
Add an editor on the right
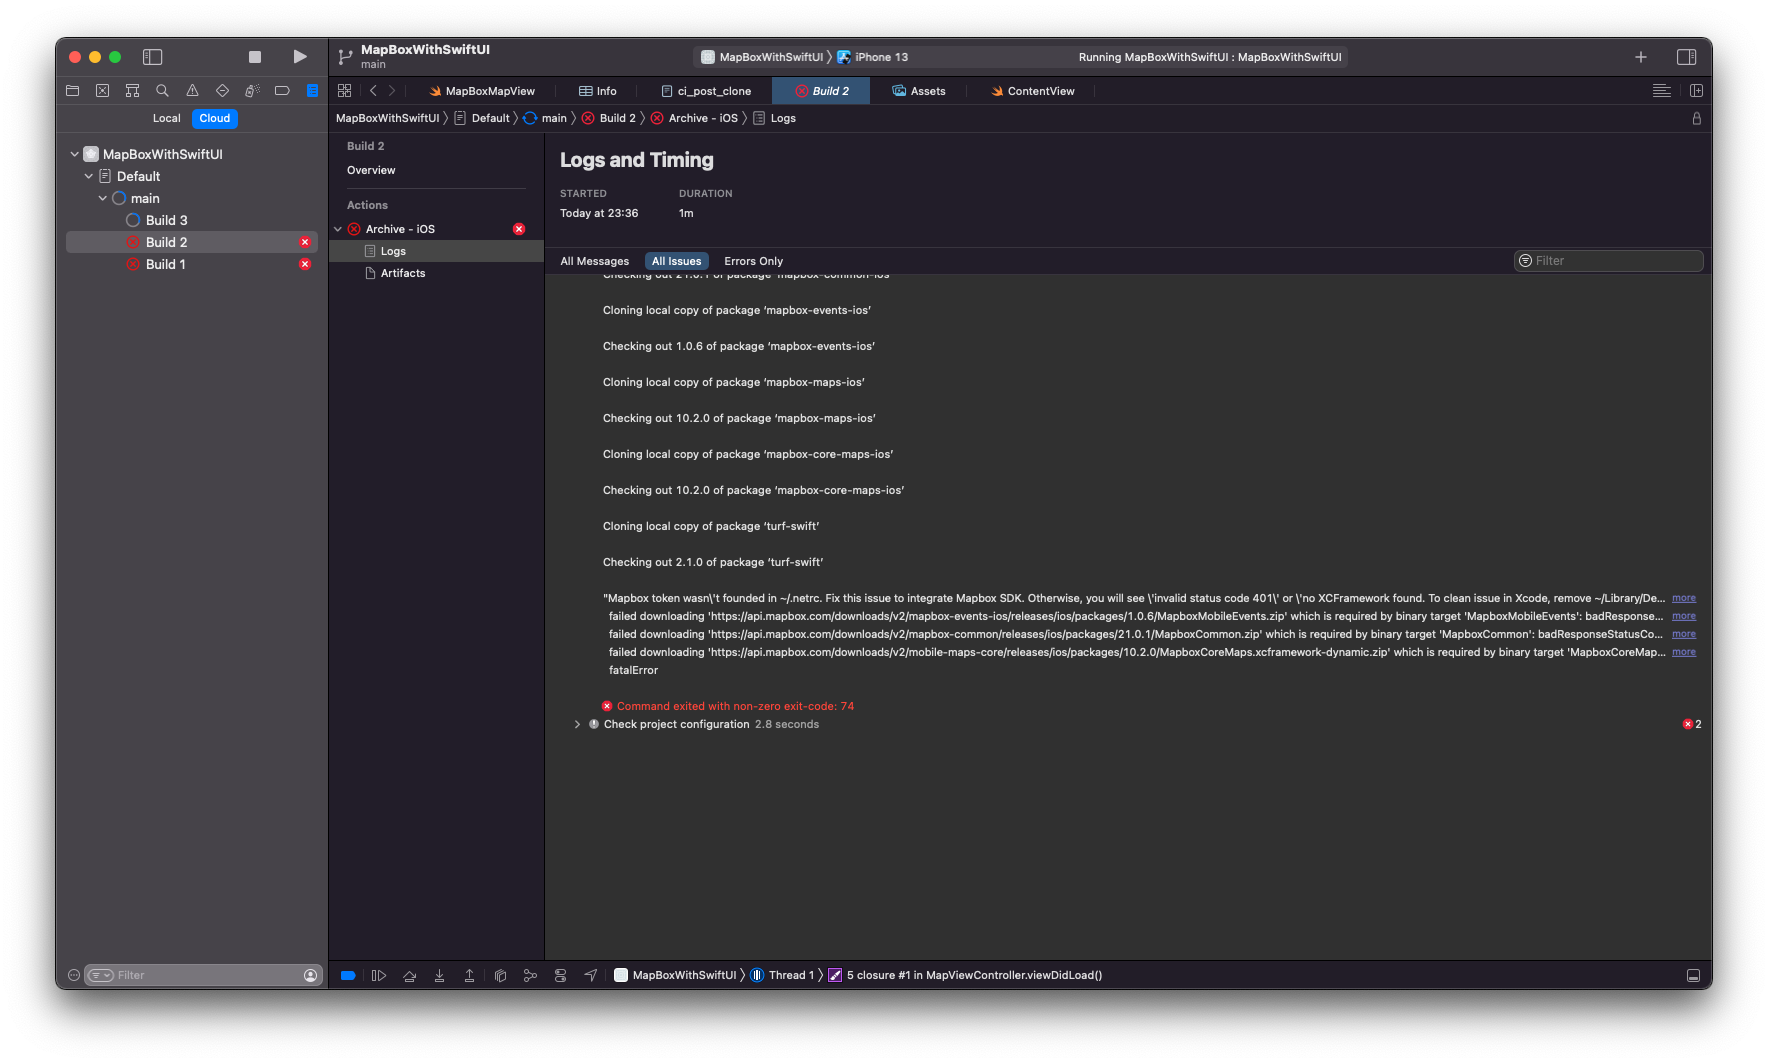(1696, 91)
